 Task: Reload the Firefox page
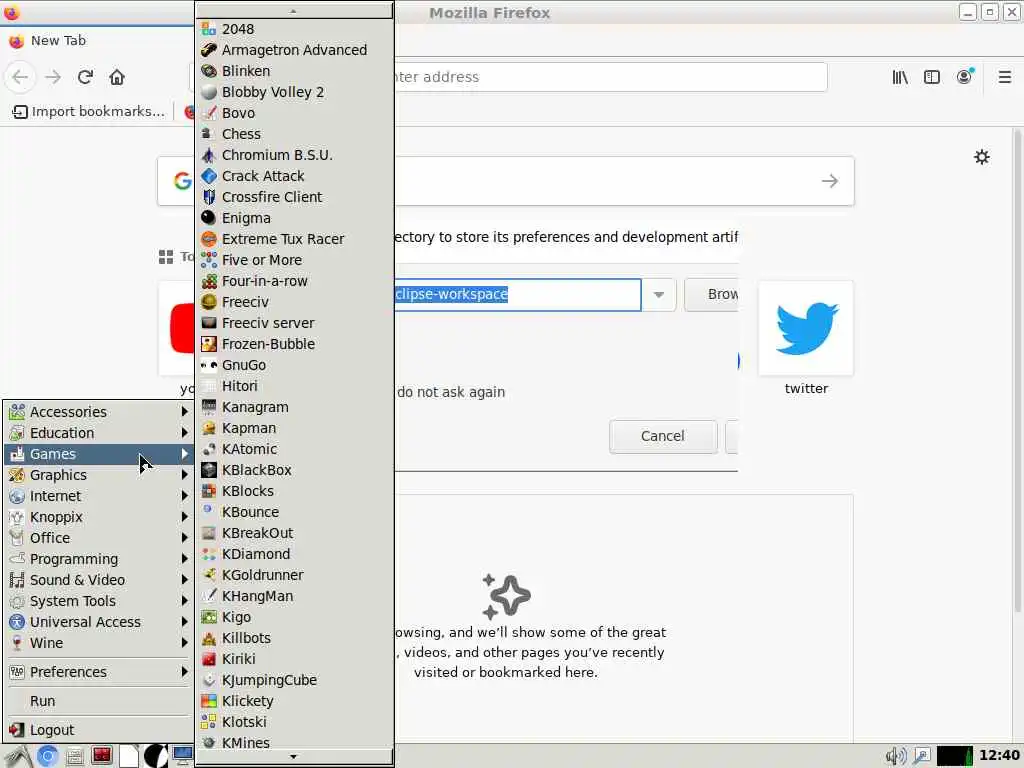85,77
